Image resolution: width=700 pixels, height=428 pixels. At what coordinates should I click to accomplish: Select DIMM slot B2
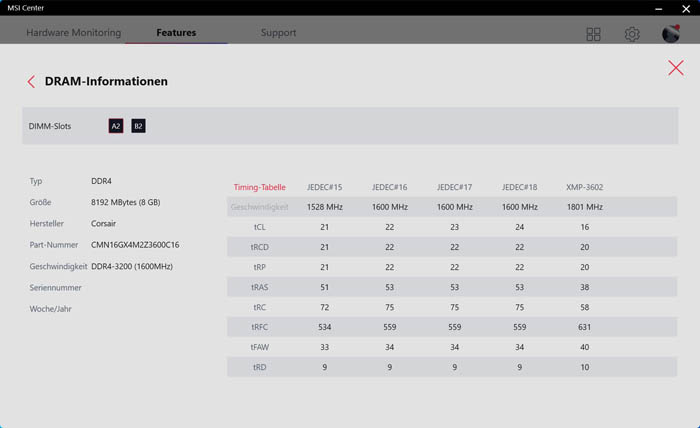tap(138, 126)
